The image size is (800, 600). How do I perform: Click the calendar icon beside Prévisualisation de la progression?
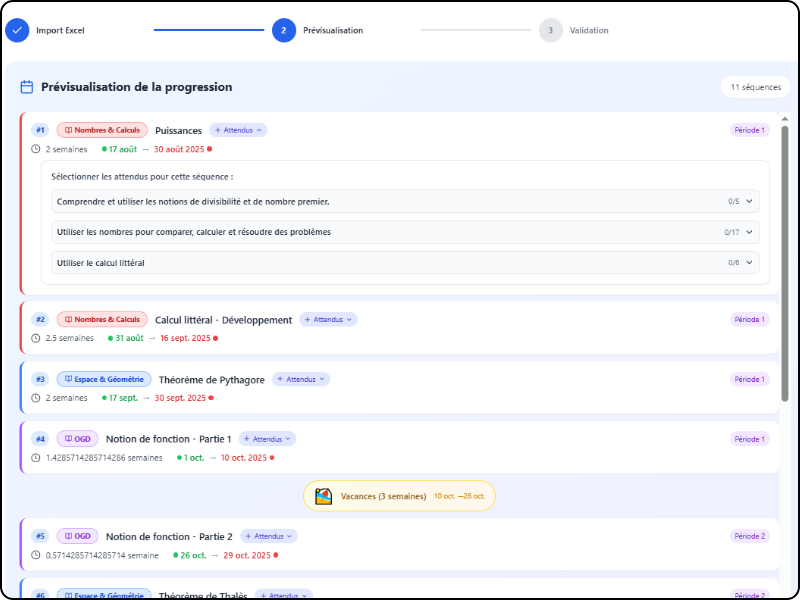(26, 87)
